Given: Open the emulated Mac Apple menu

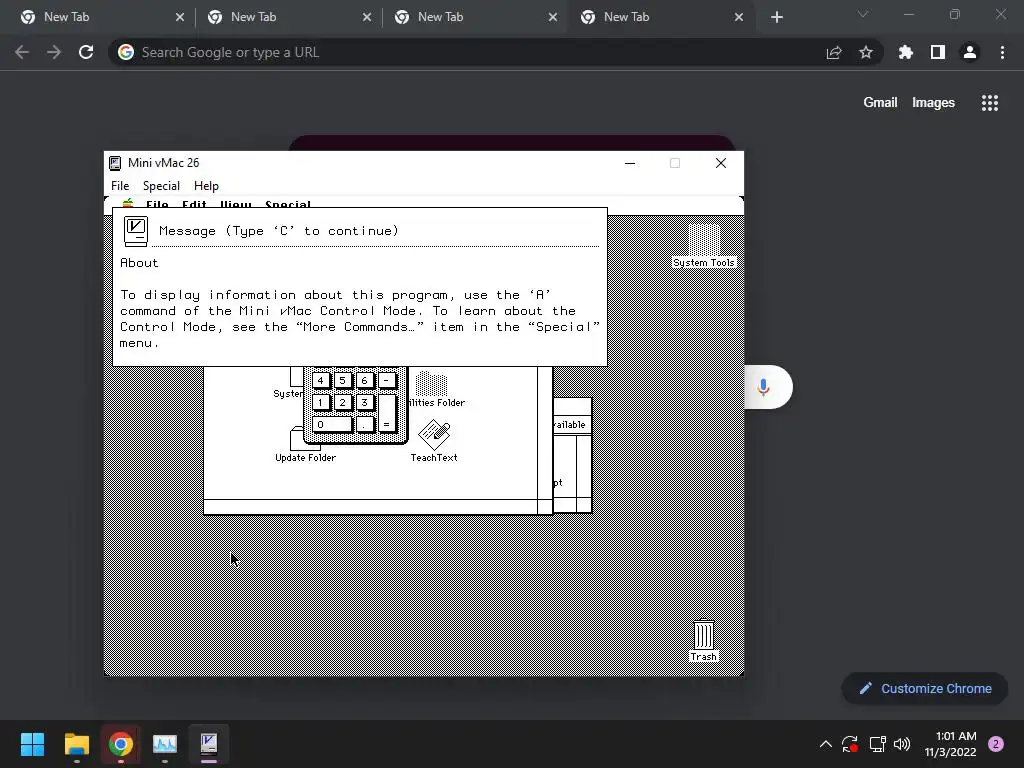Looking at the screenshot, I should (x=128, y=204).
